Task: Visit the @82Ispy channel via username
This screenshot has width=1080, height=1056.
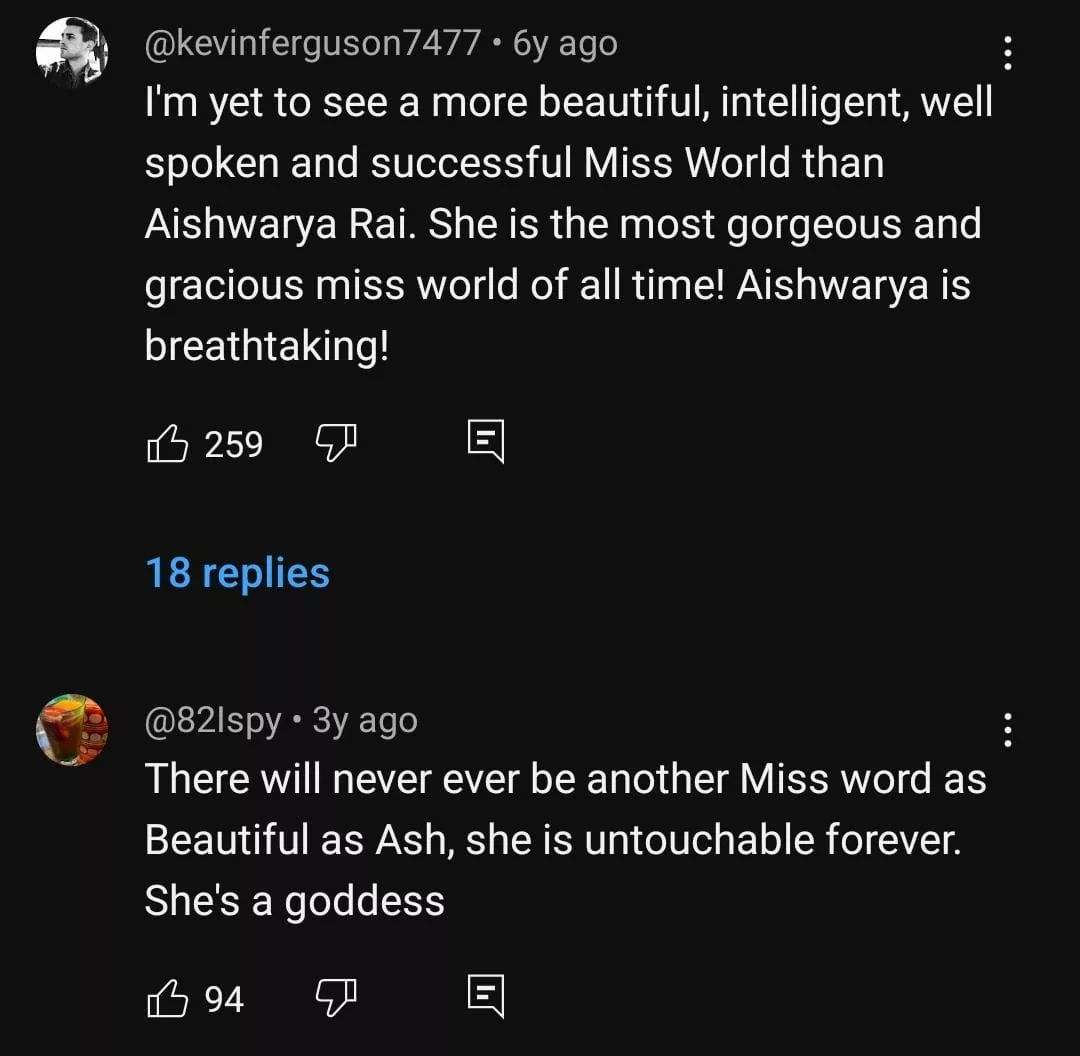Action: pos(213,720)
